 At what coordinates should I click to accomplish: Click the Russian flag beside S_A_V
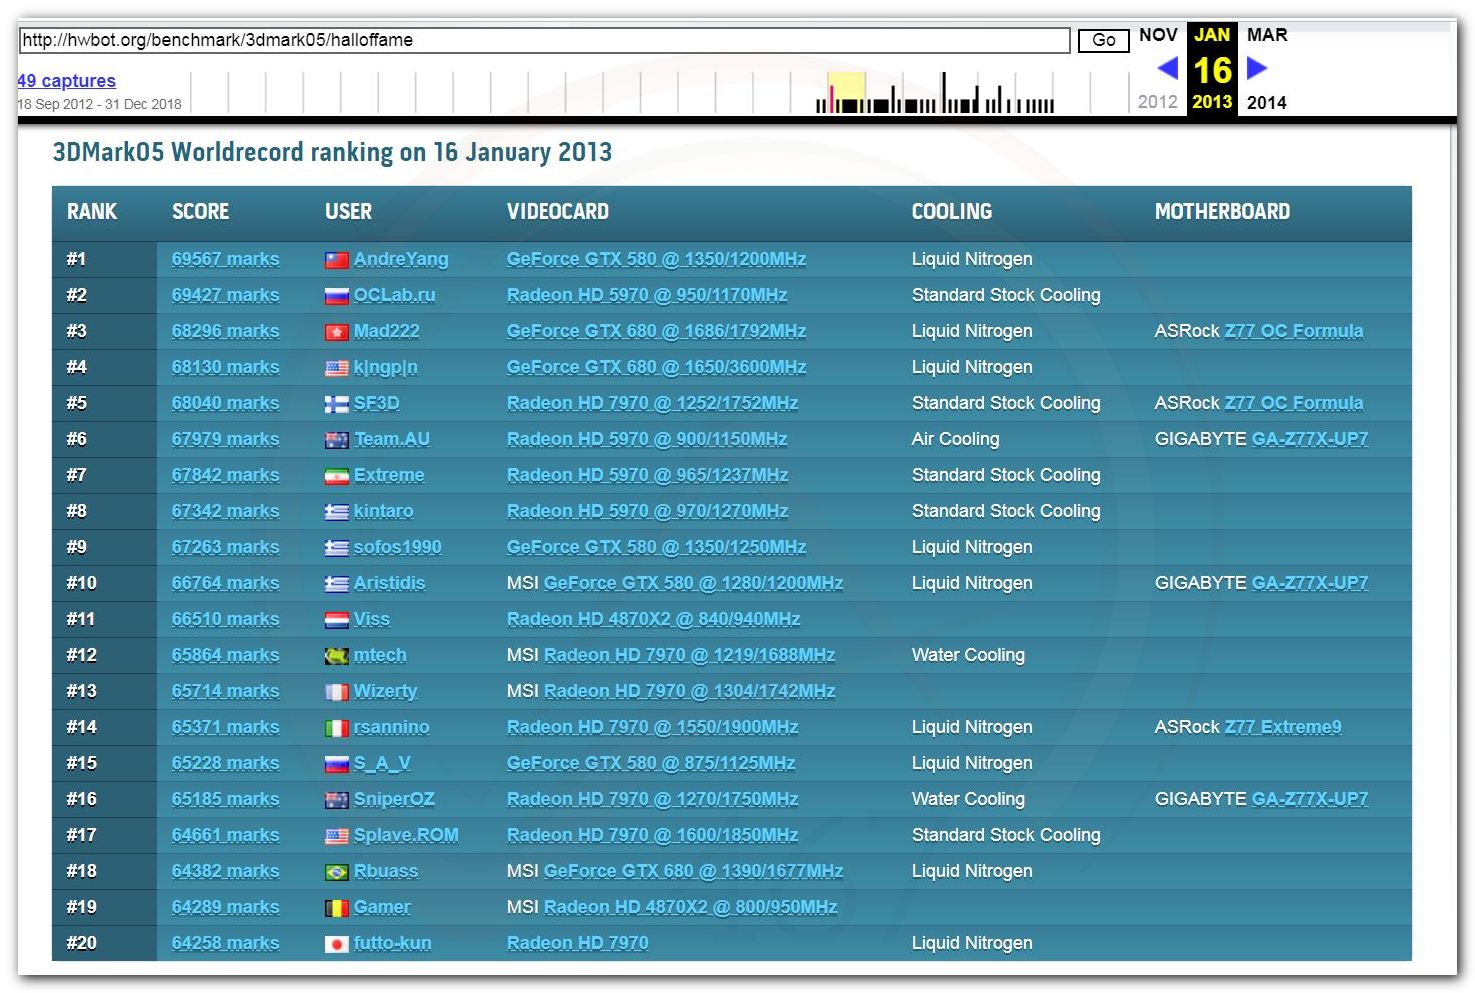pos(337,764)
